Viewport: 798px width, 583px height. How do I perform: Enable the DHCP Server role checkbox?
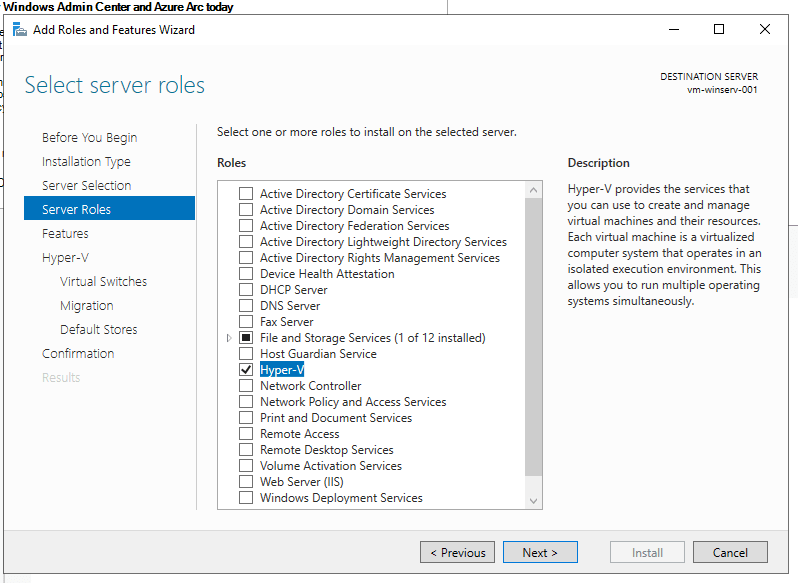(246, 290)
